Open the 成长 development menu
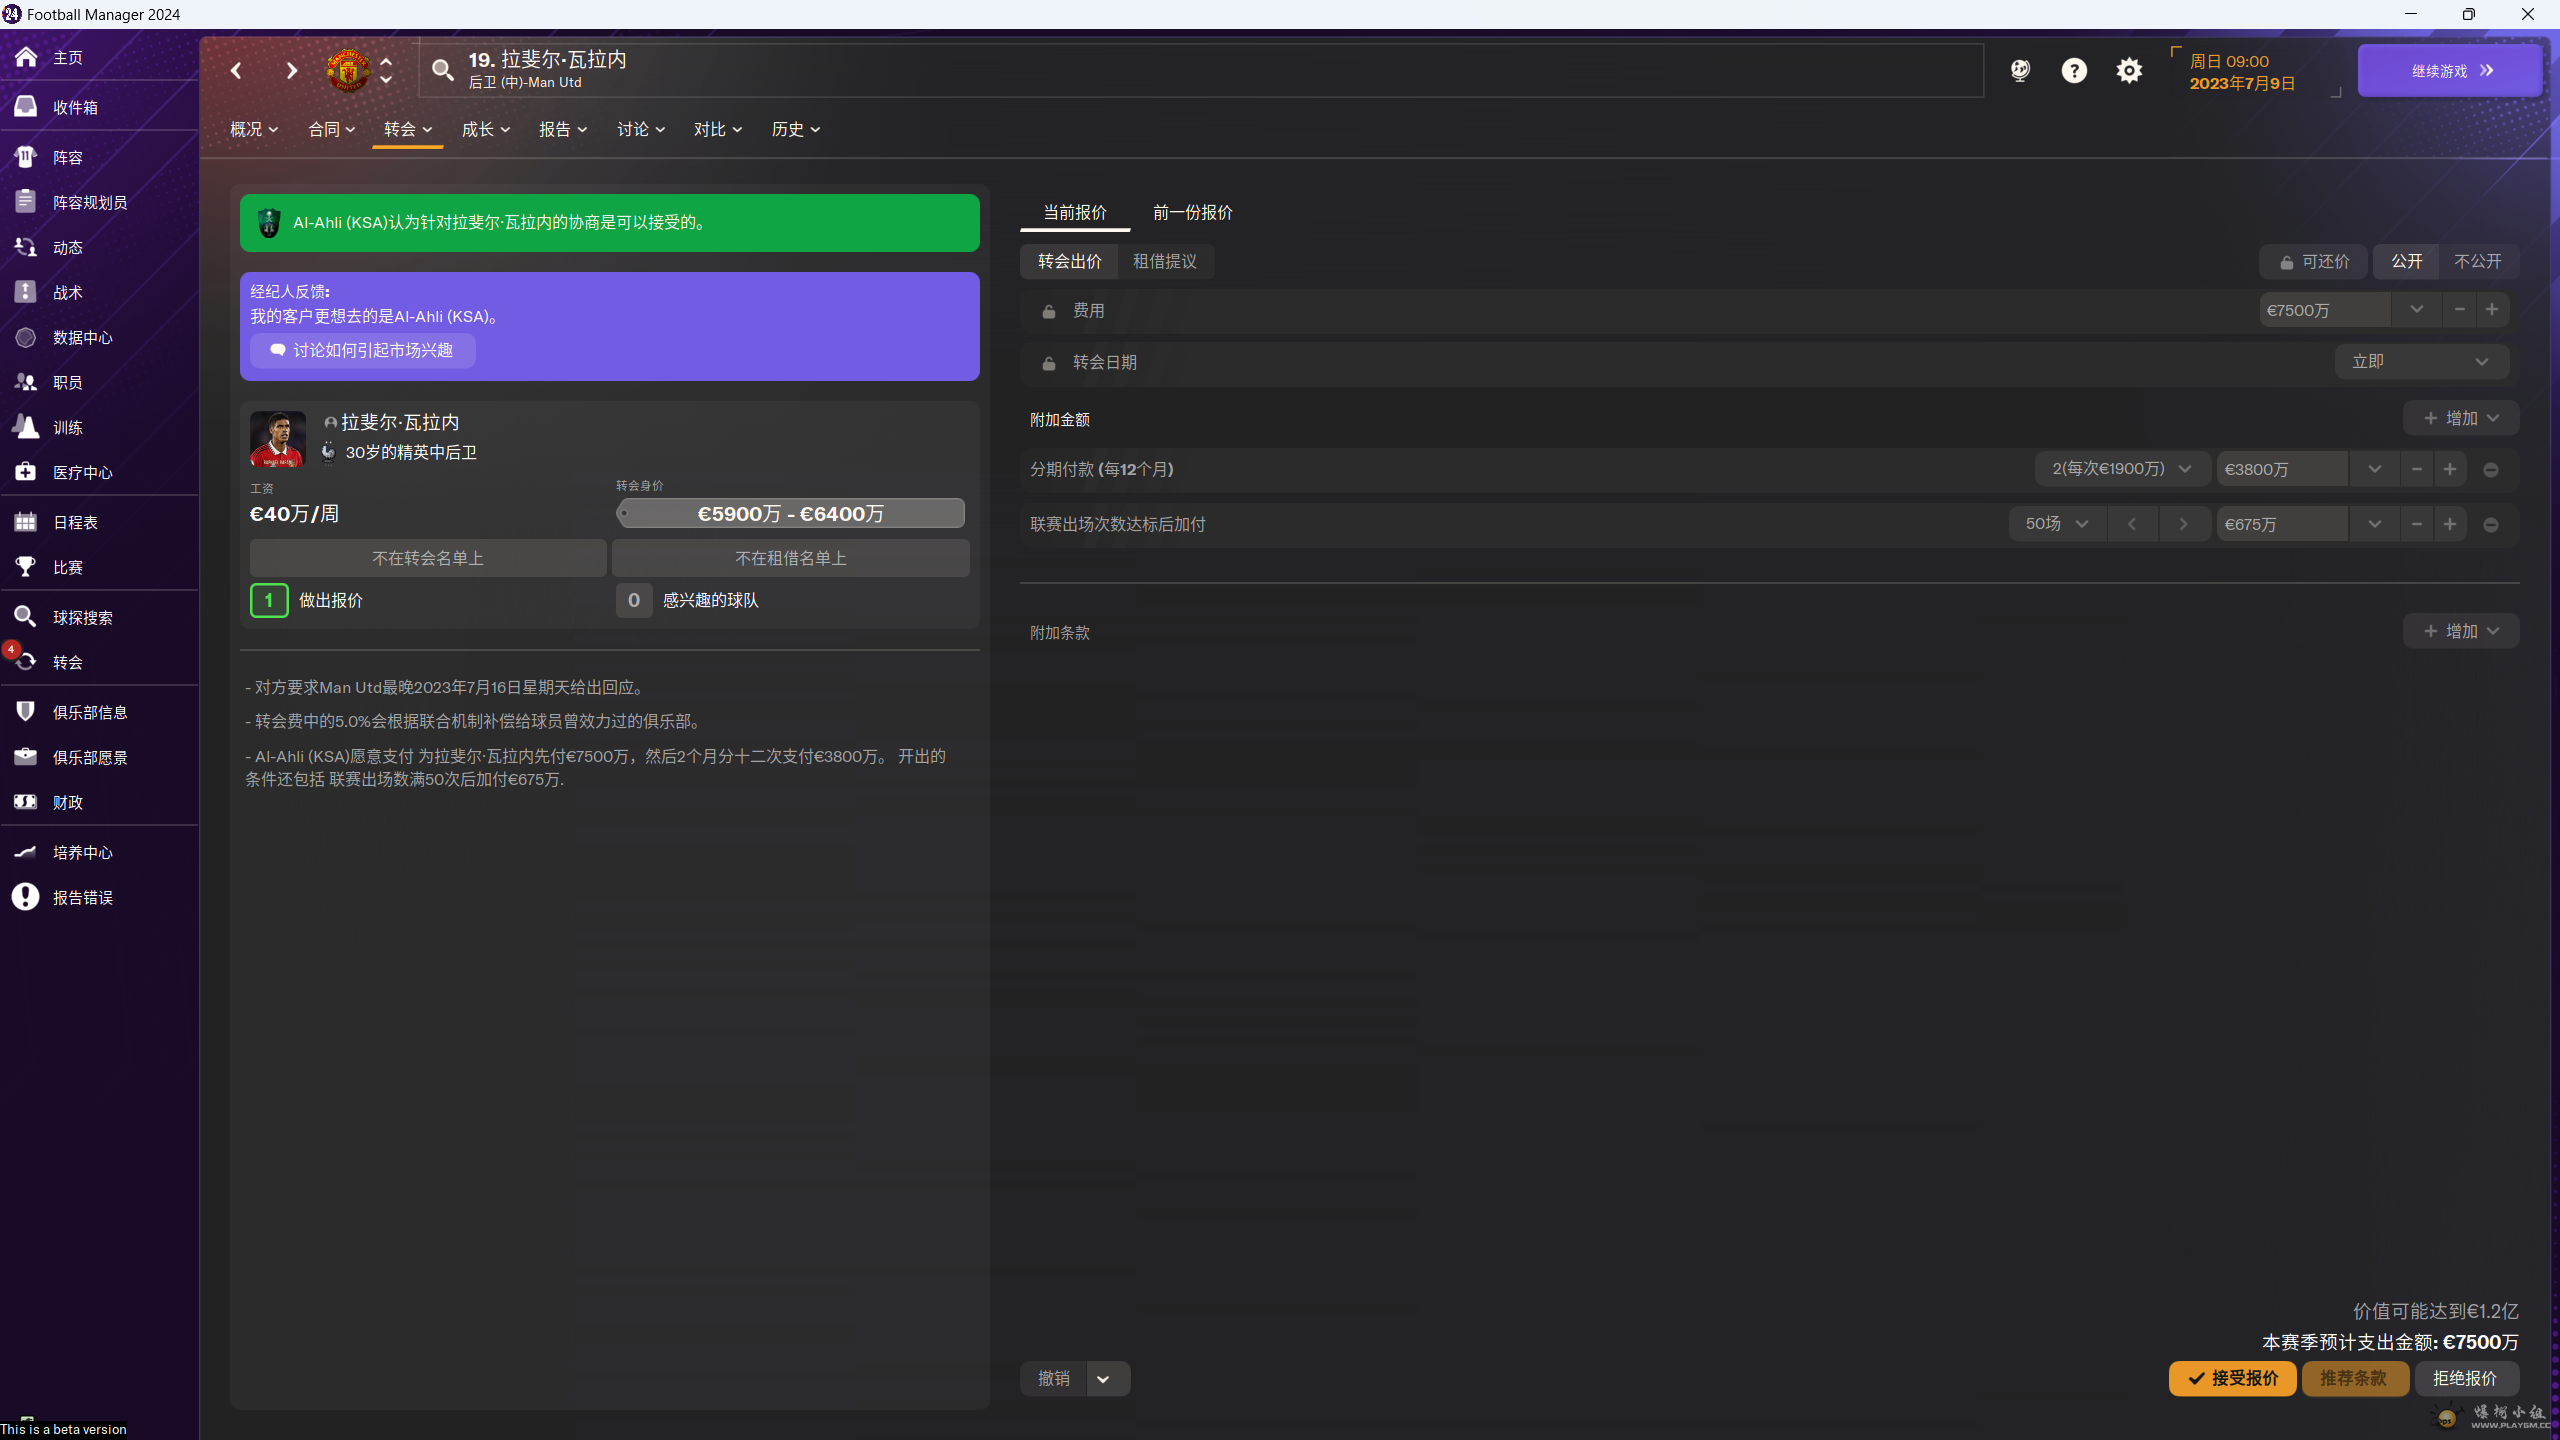Screen dimensions: 2560x1440 pyautogui.click(x=486, y=129)
